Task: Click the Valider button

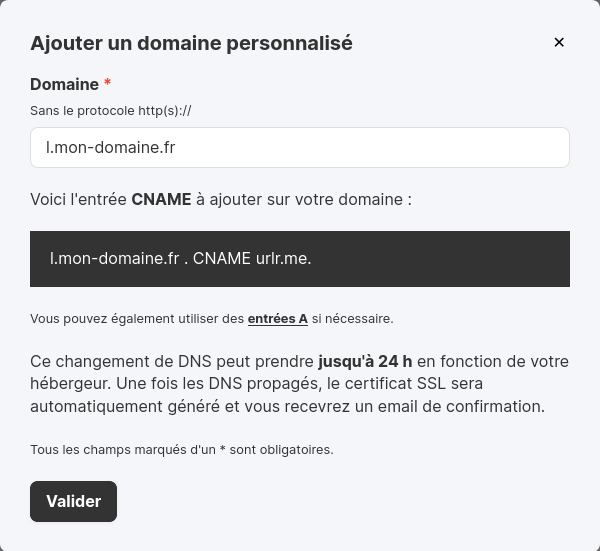Action: click(73, 501)
